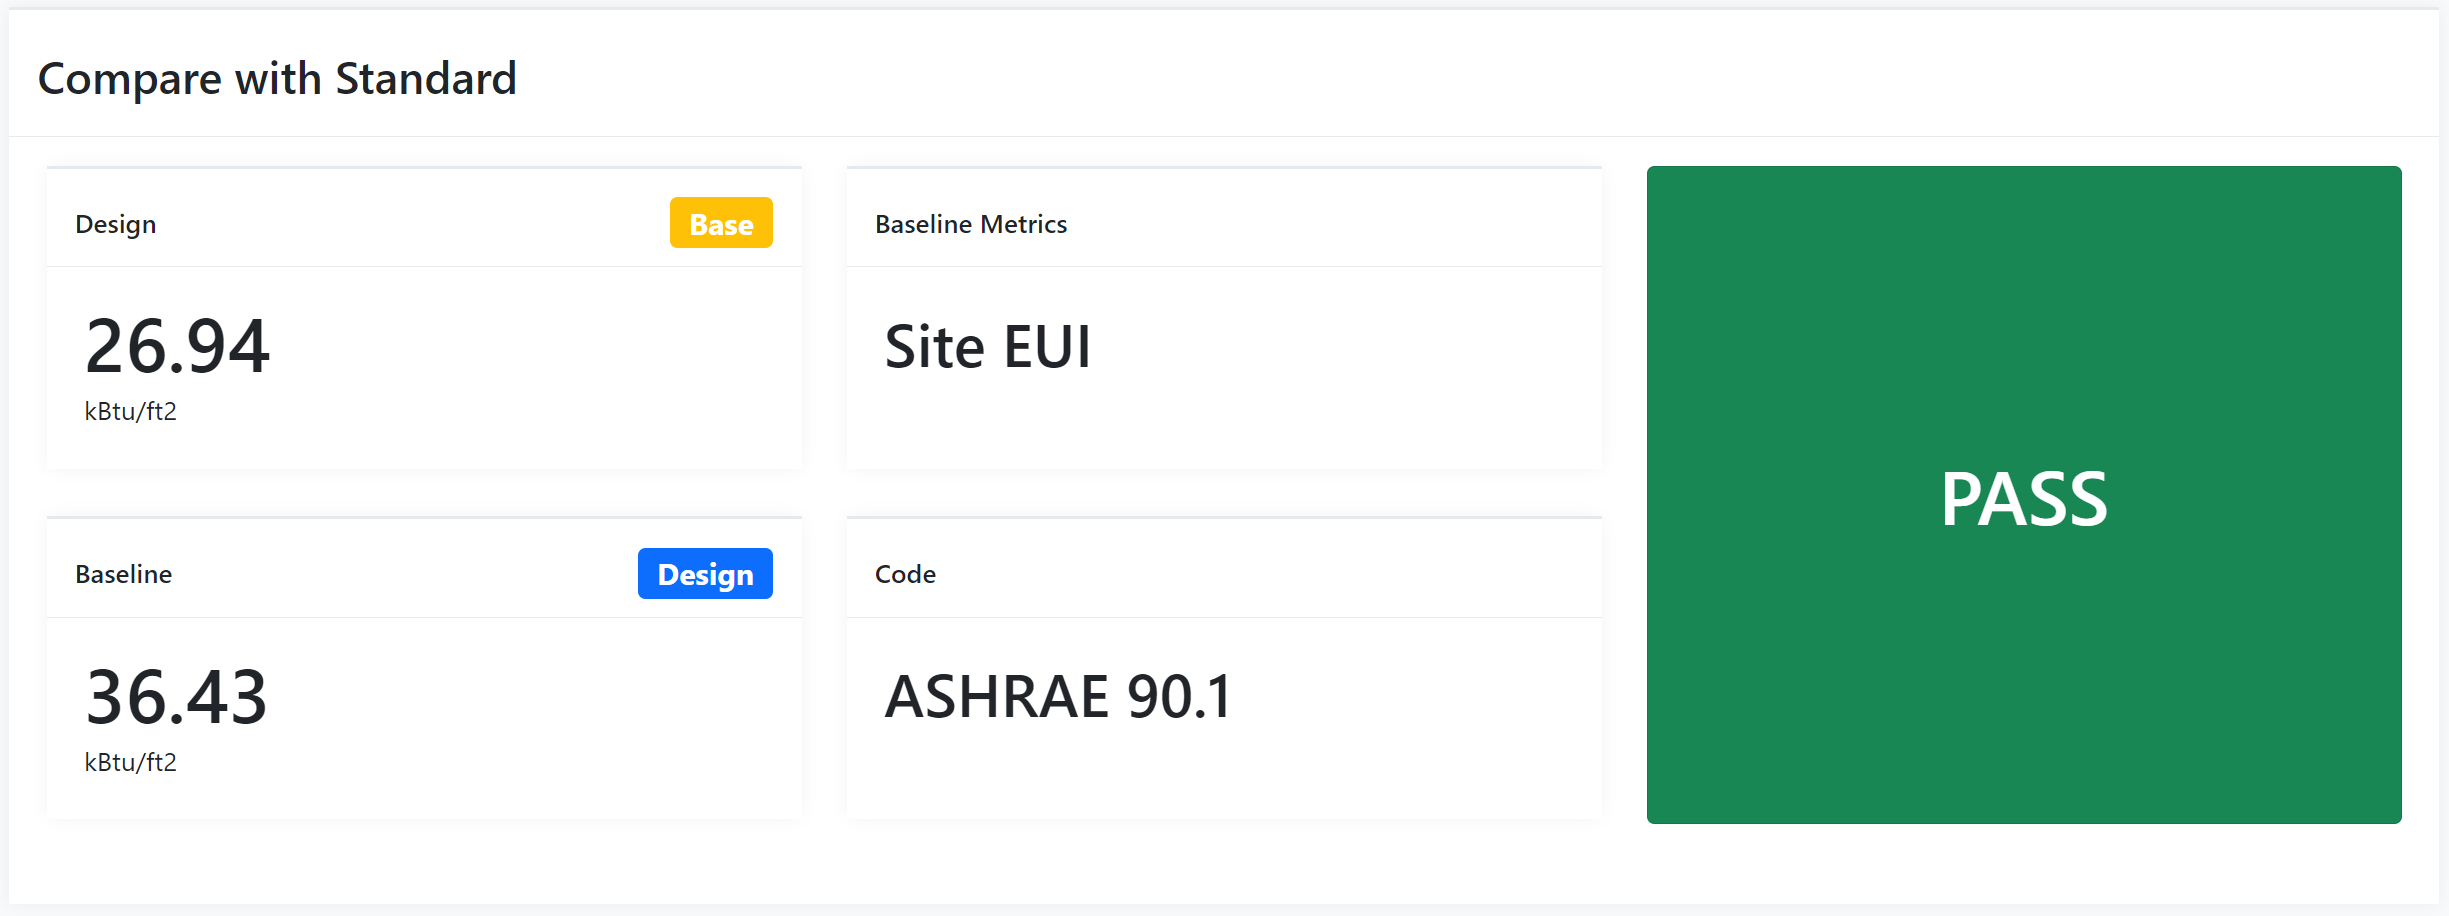Select the 36.43 baseline value

pos(177,697)
